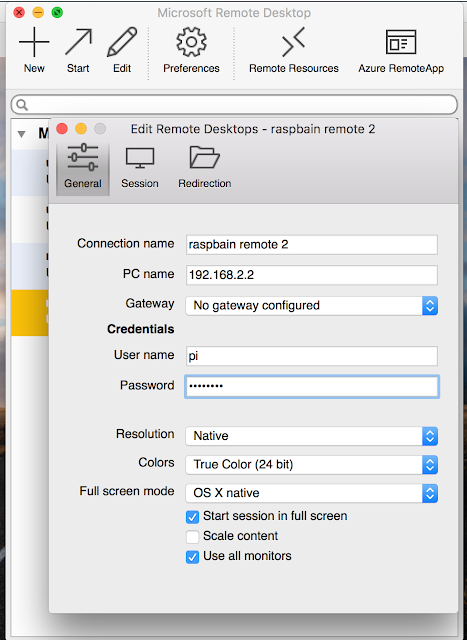
Task: Click the Connection name field
Action: point(312,244)
